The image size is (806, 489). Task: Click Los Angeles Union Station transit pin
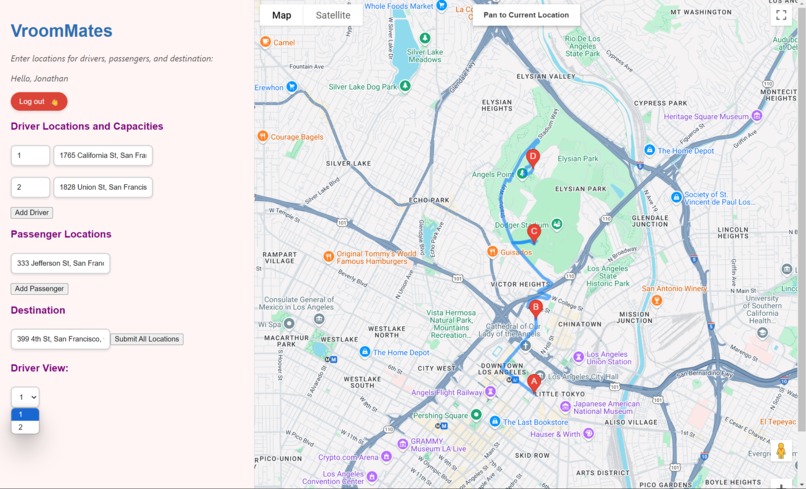pos(579,357)
